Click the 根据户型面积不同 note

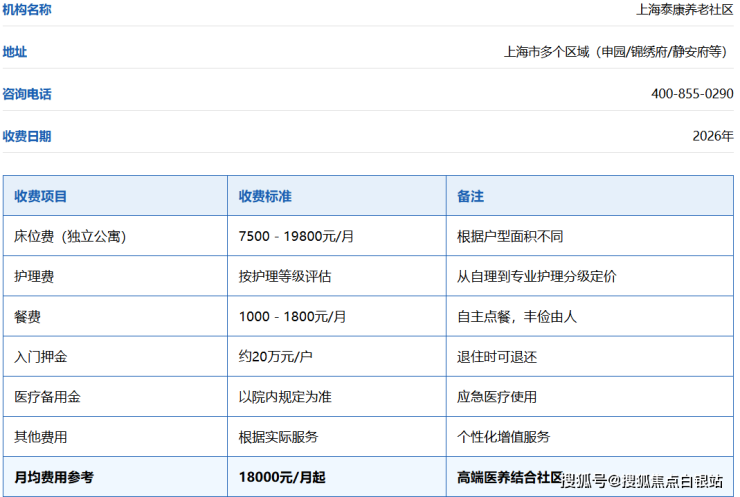click(510, 236)
